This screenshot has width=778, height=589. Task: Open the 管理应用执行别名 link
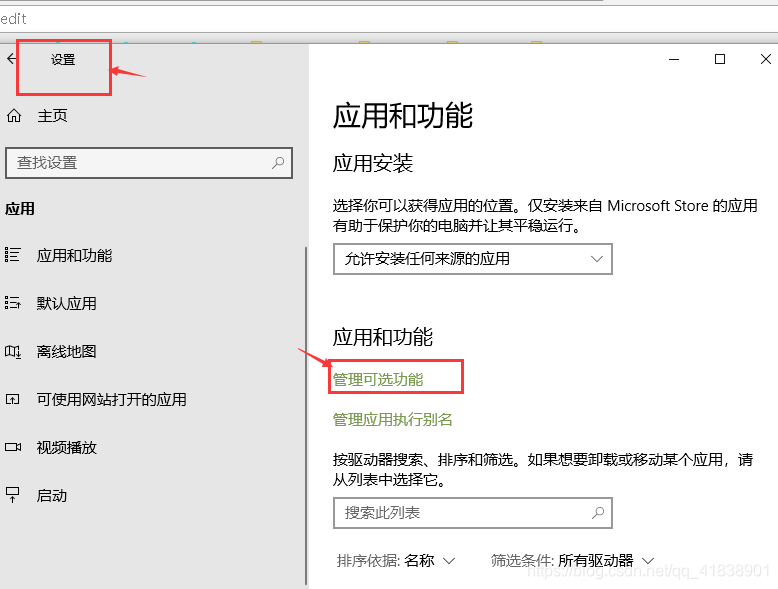click(392, 420)
